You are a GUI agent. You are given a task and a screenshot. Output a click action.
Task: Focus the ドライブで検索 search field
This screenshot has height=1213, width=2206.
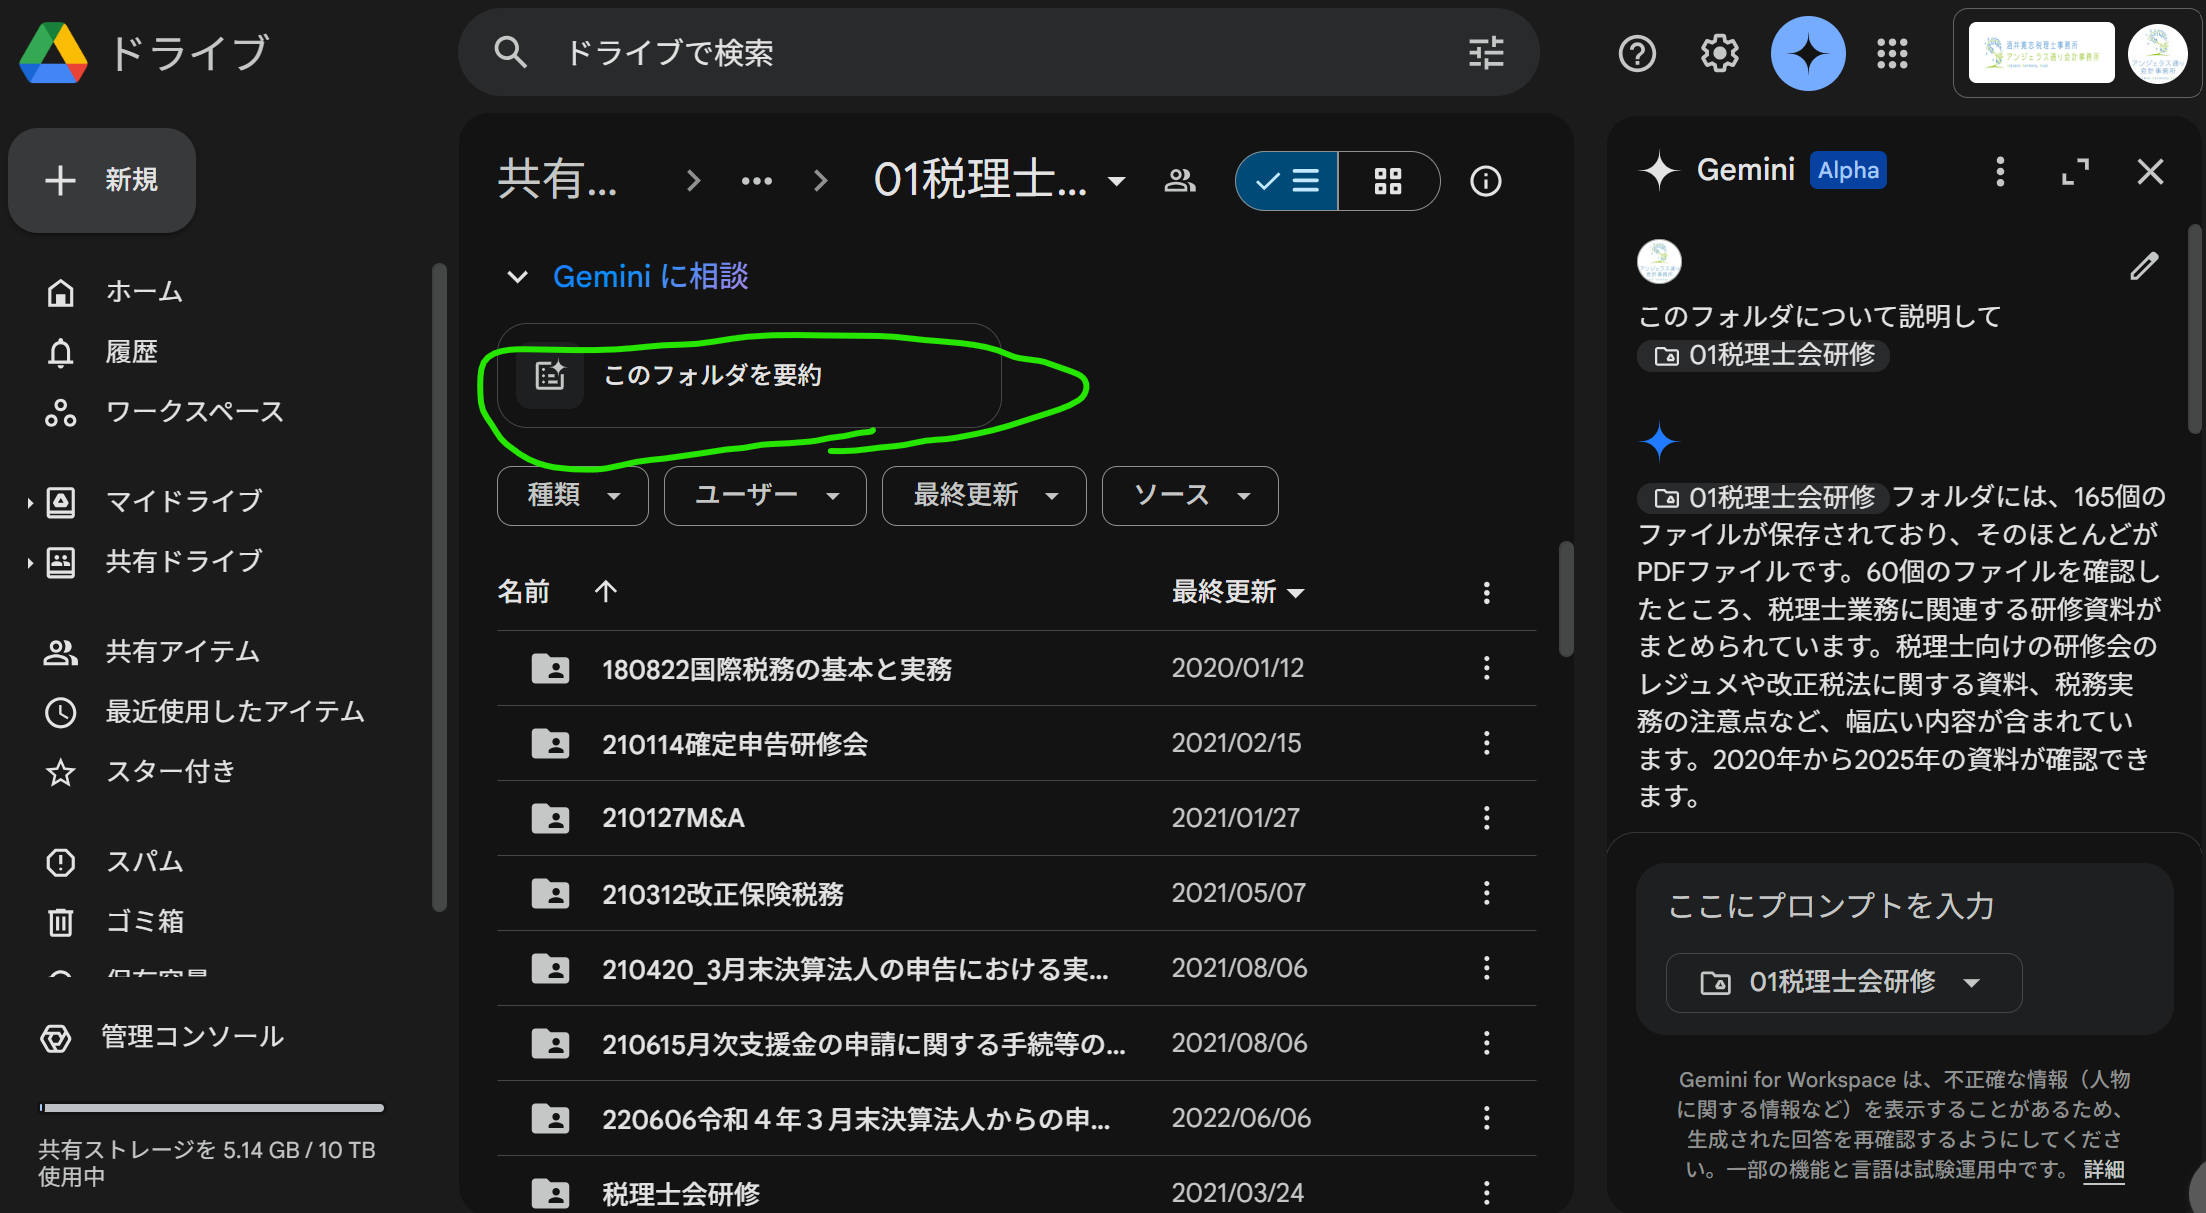(998, 52)
